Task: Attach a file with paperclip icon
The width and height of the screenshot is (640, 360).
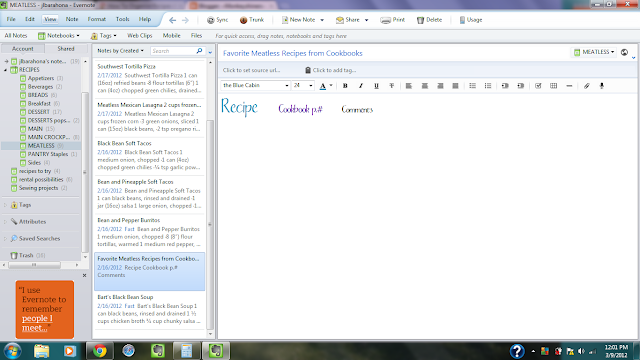Action: pyautogui.click(x=587, y=86)
